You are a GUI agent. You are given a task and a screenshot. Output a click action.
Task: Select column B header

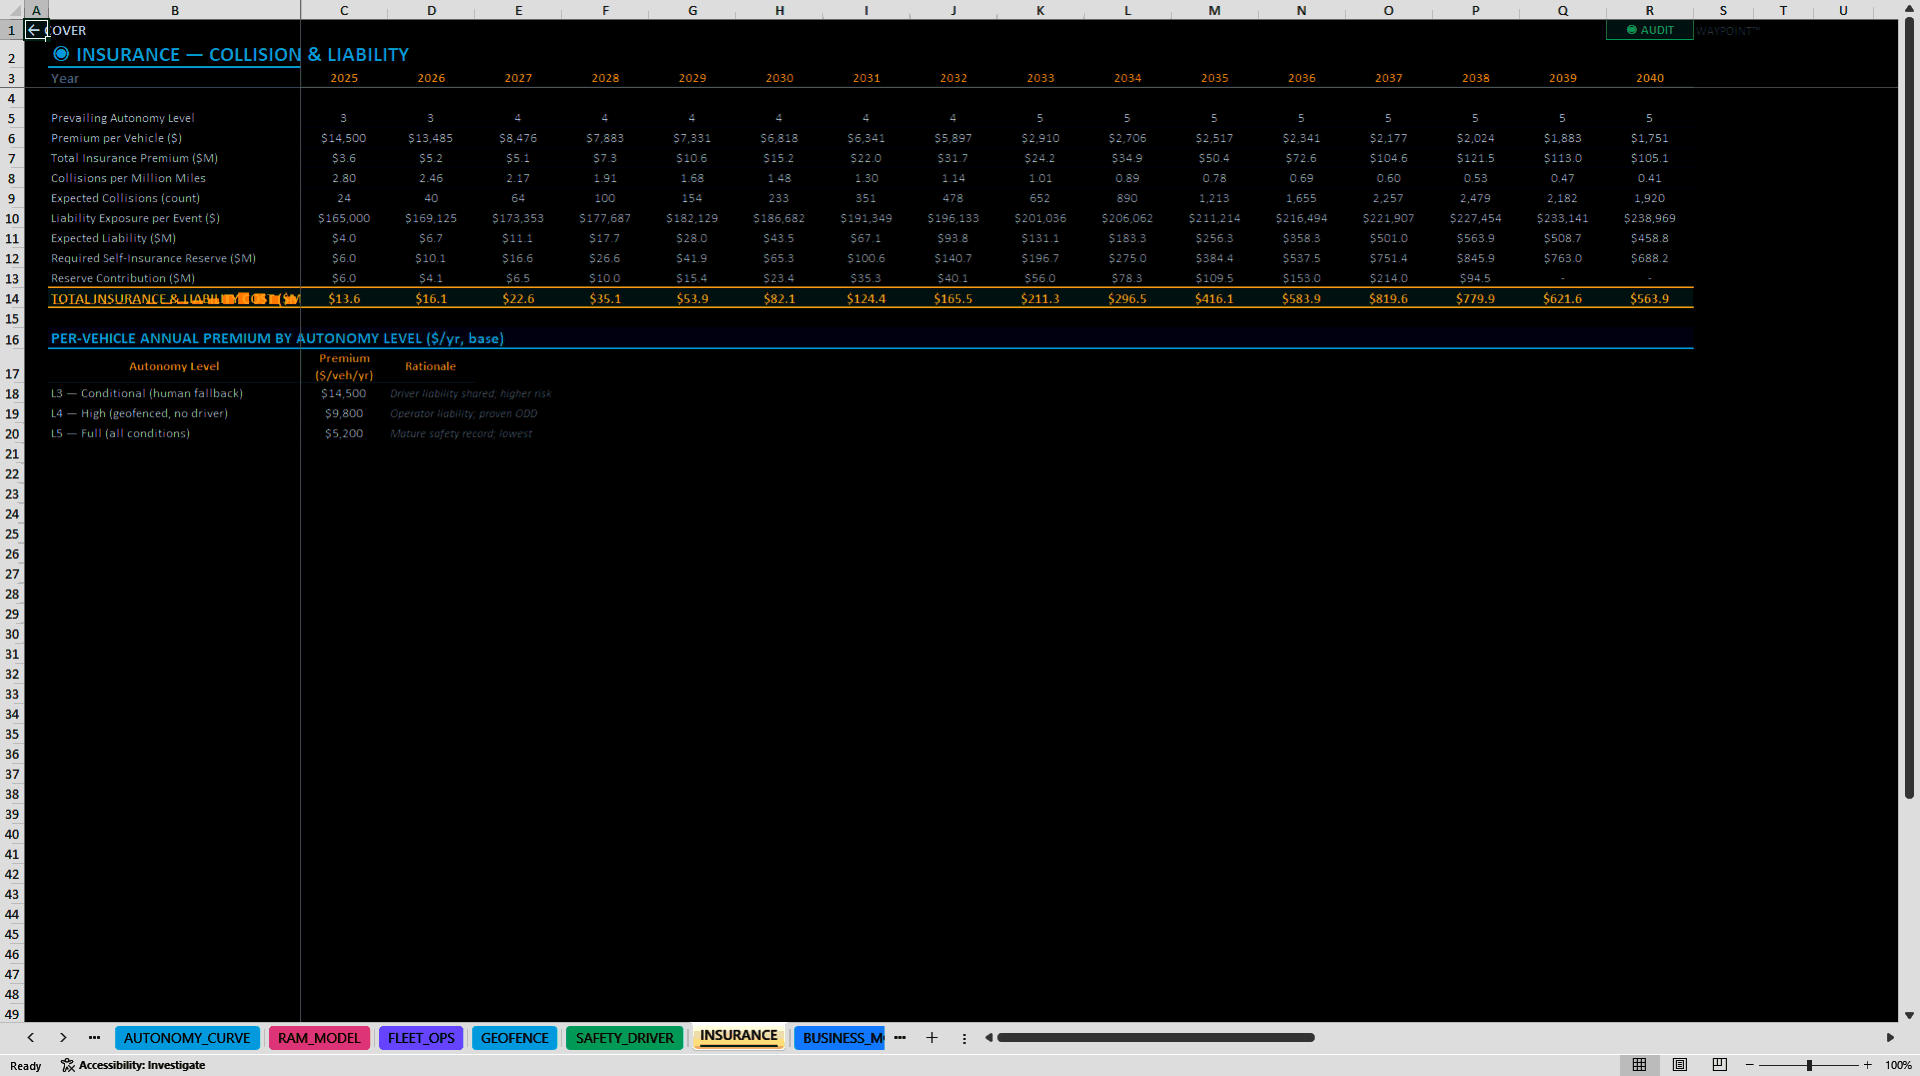point(175,10)
